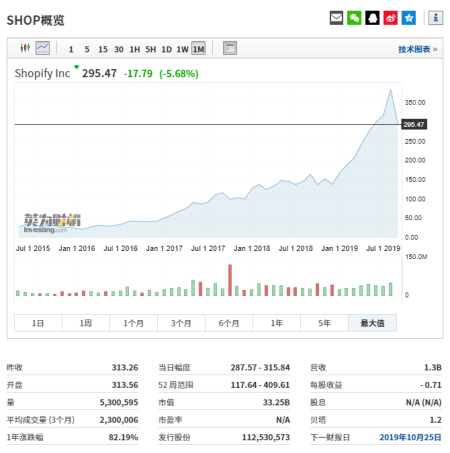The height and width of the screenshot is (453, 450).
Task: Click the SHOP概览 heading
Action: (36, 20)
